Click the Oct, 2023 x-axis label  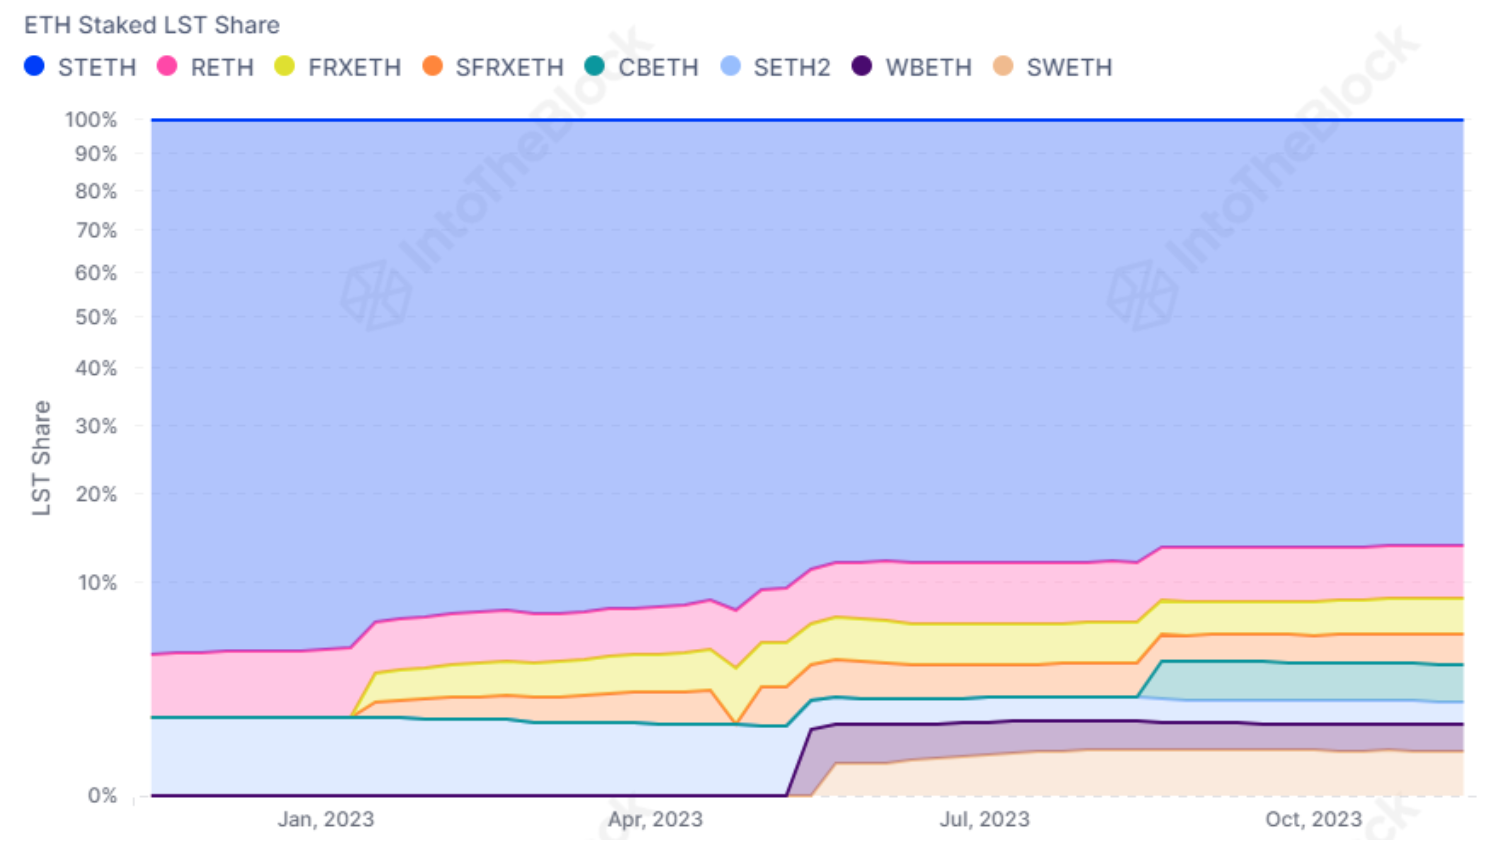pyautogui.click(x=1313, y=819)
